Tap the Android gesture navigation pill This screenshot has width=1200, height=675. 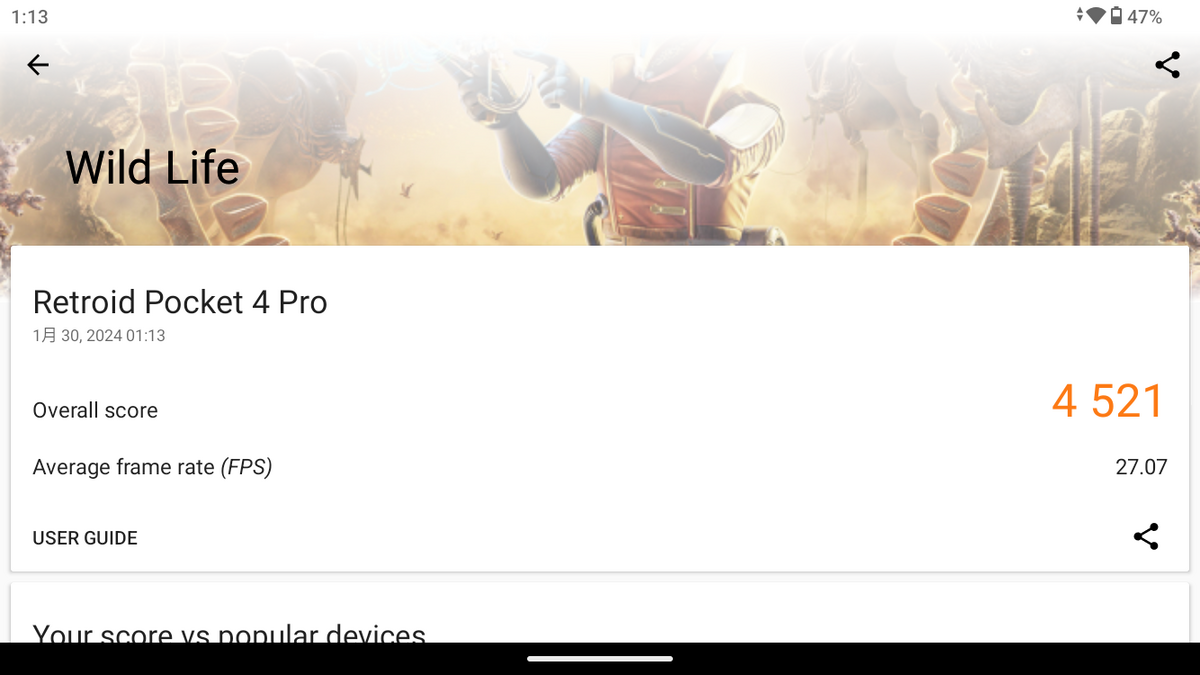coord(600,658)
